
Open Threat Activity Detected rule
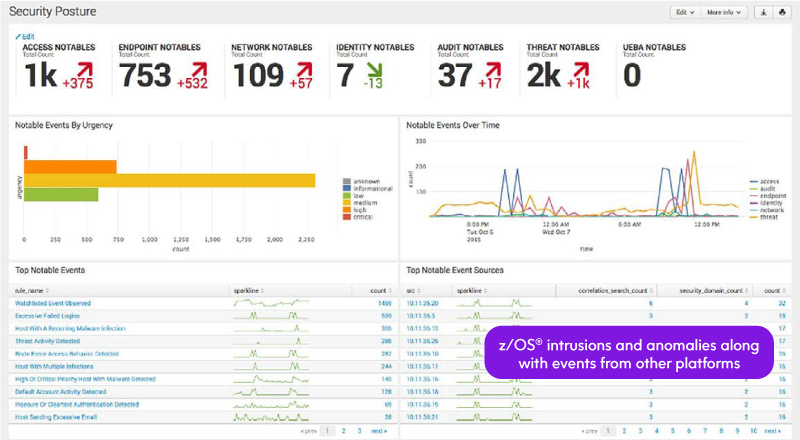click(47, 341)
